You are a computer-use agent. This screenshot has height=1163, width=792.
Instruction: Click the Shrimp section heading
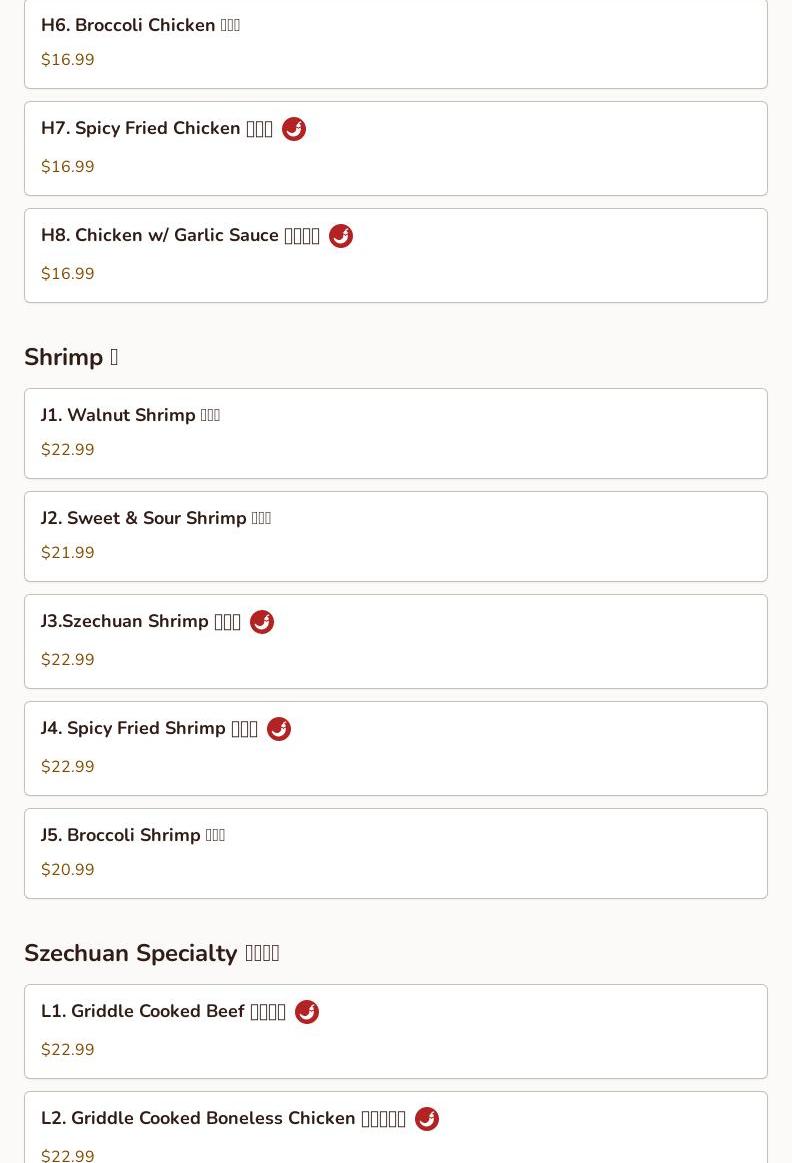[x=70, y=357]
